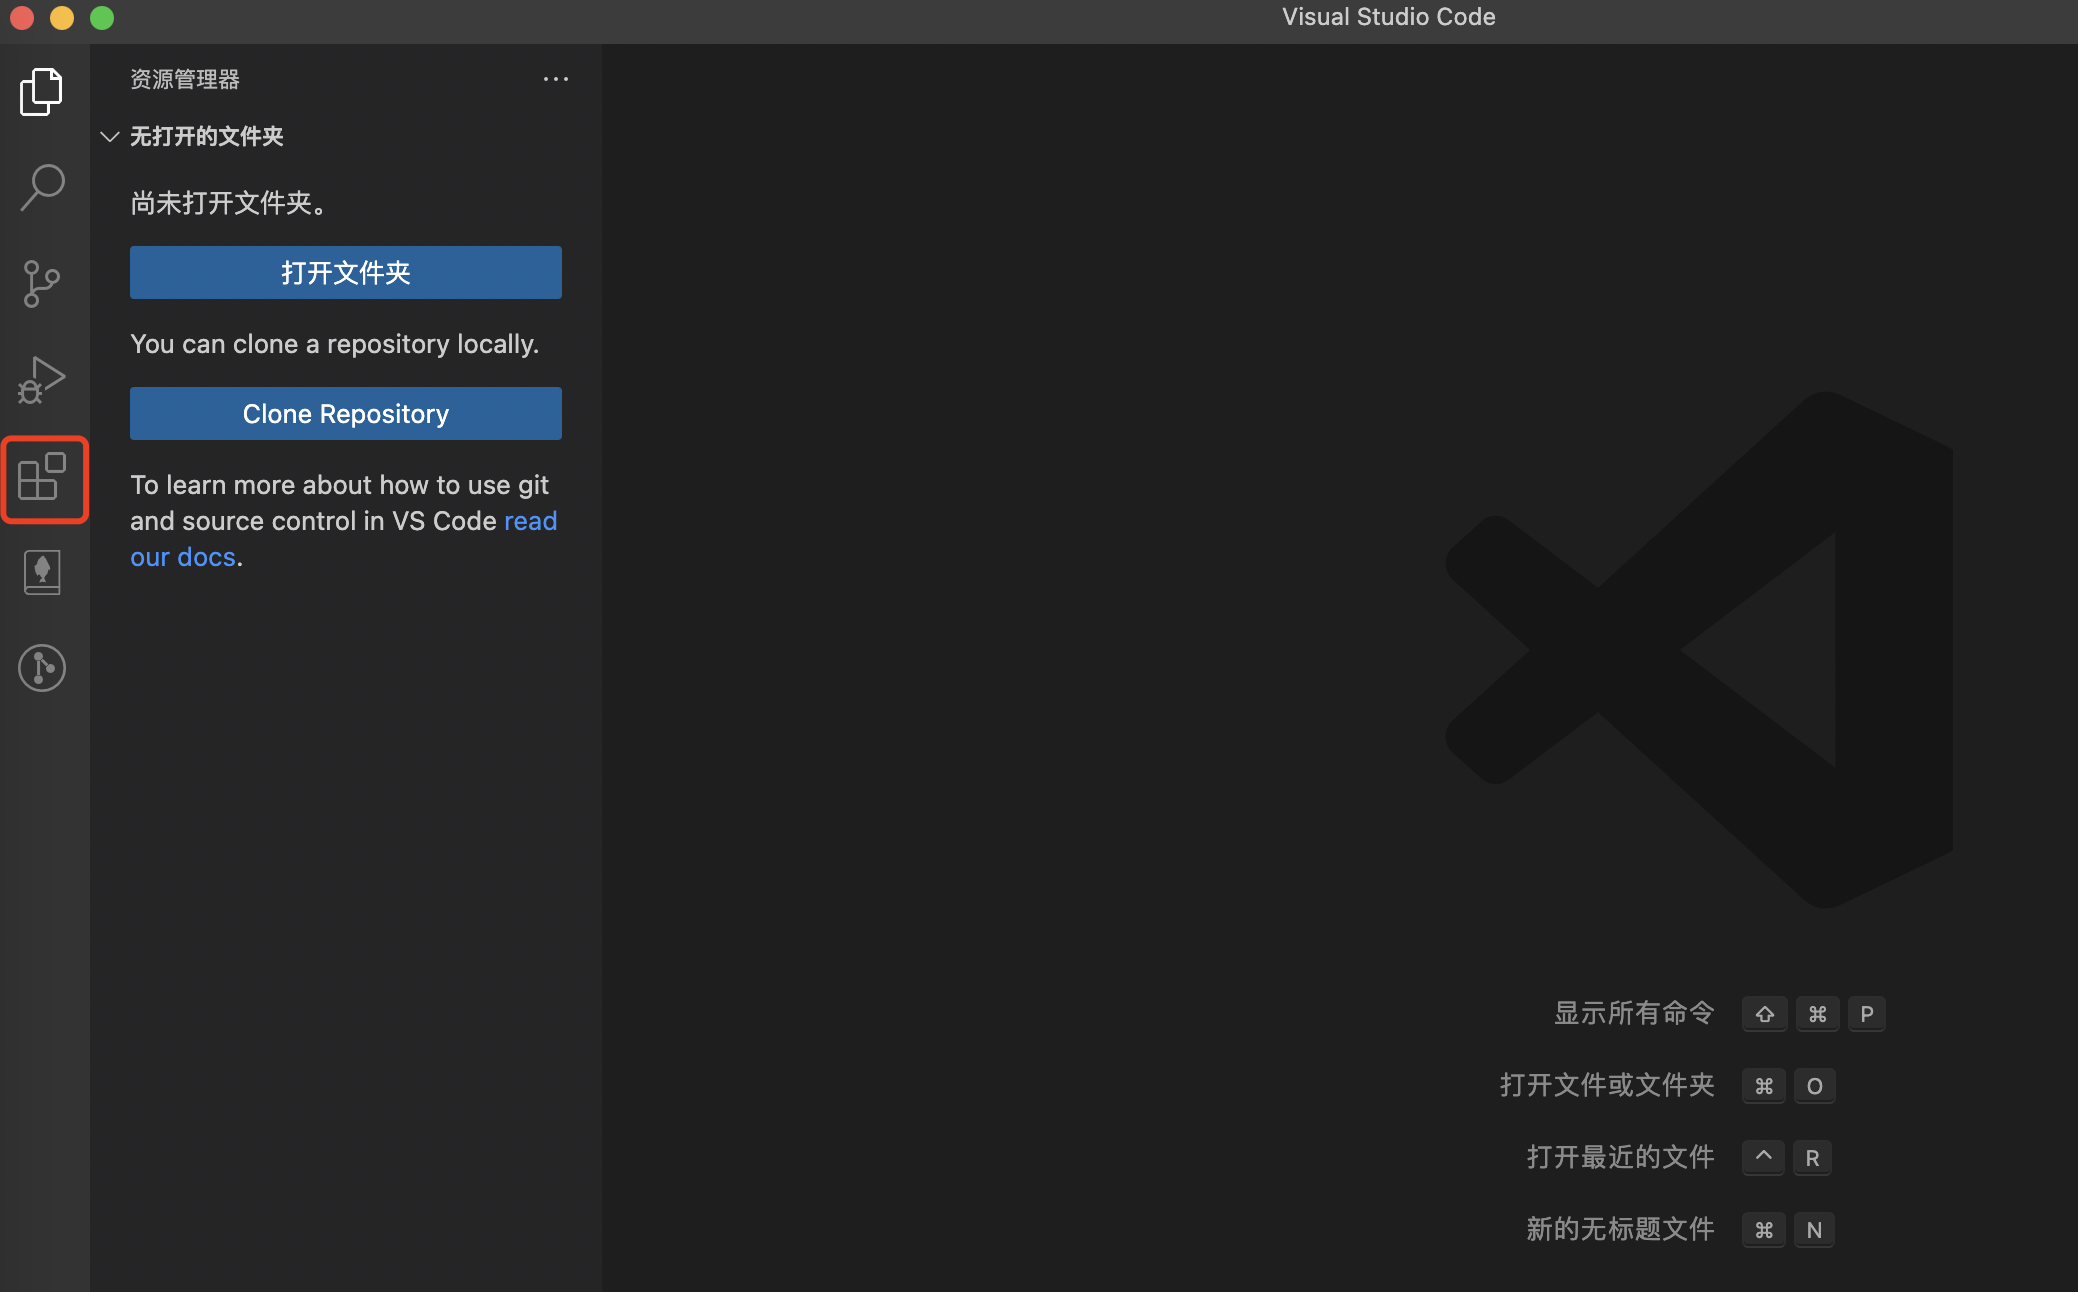This screenshot has width=2078, height=1292.
Task: Click the 无打开的文件夹 section header
Action: [x=207, y=136]
